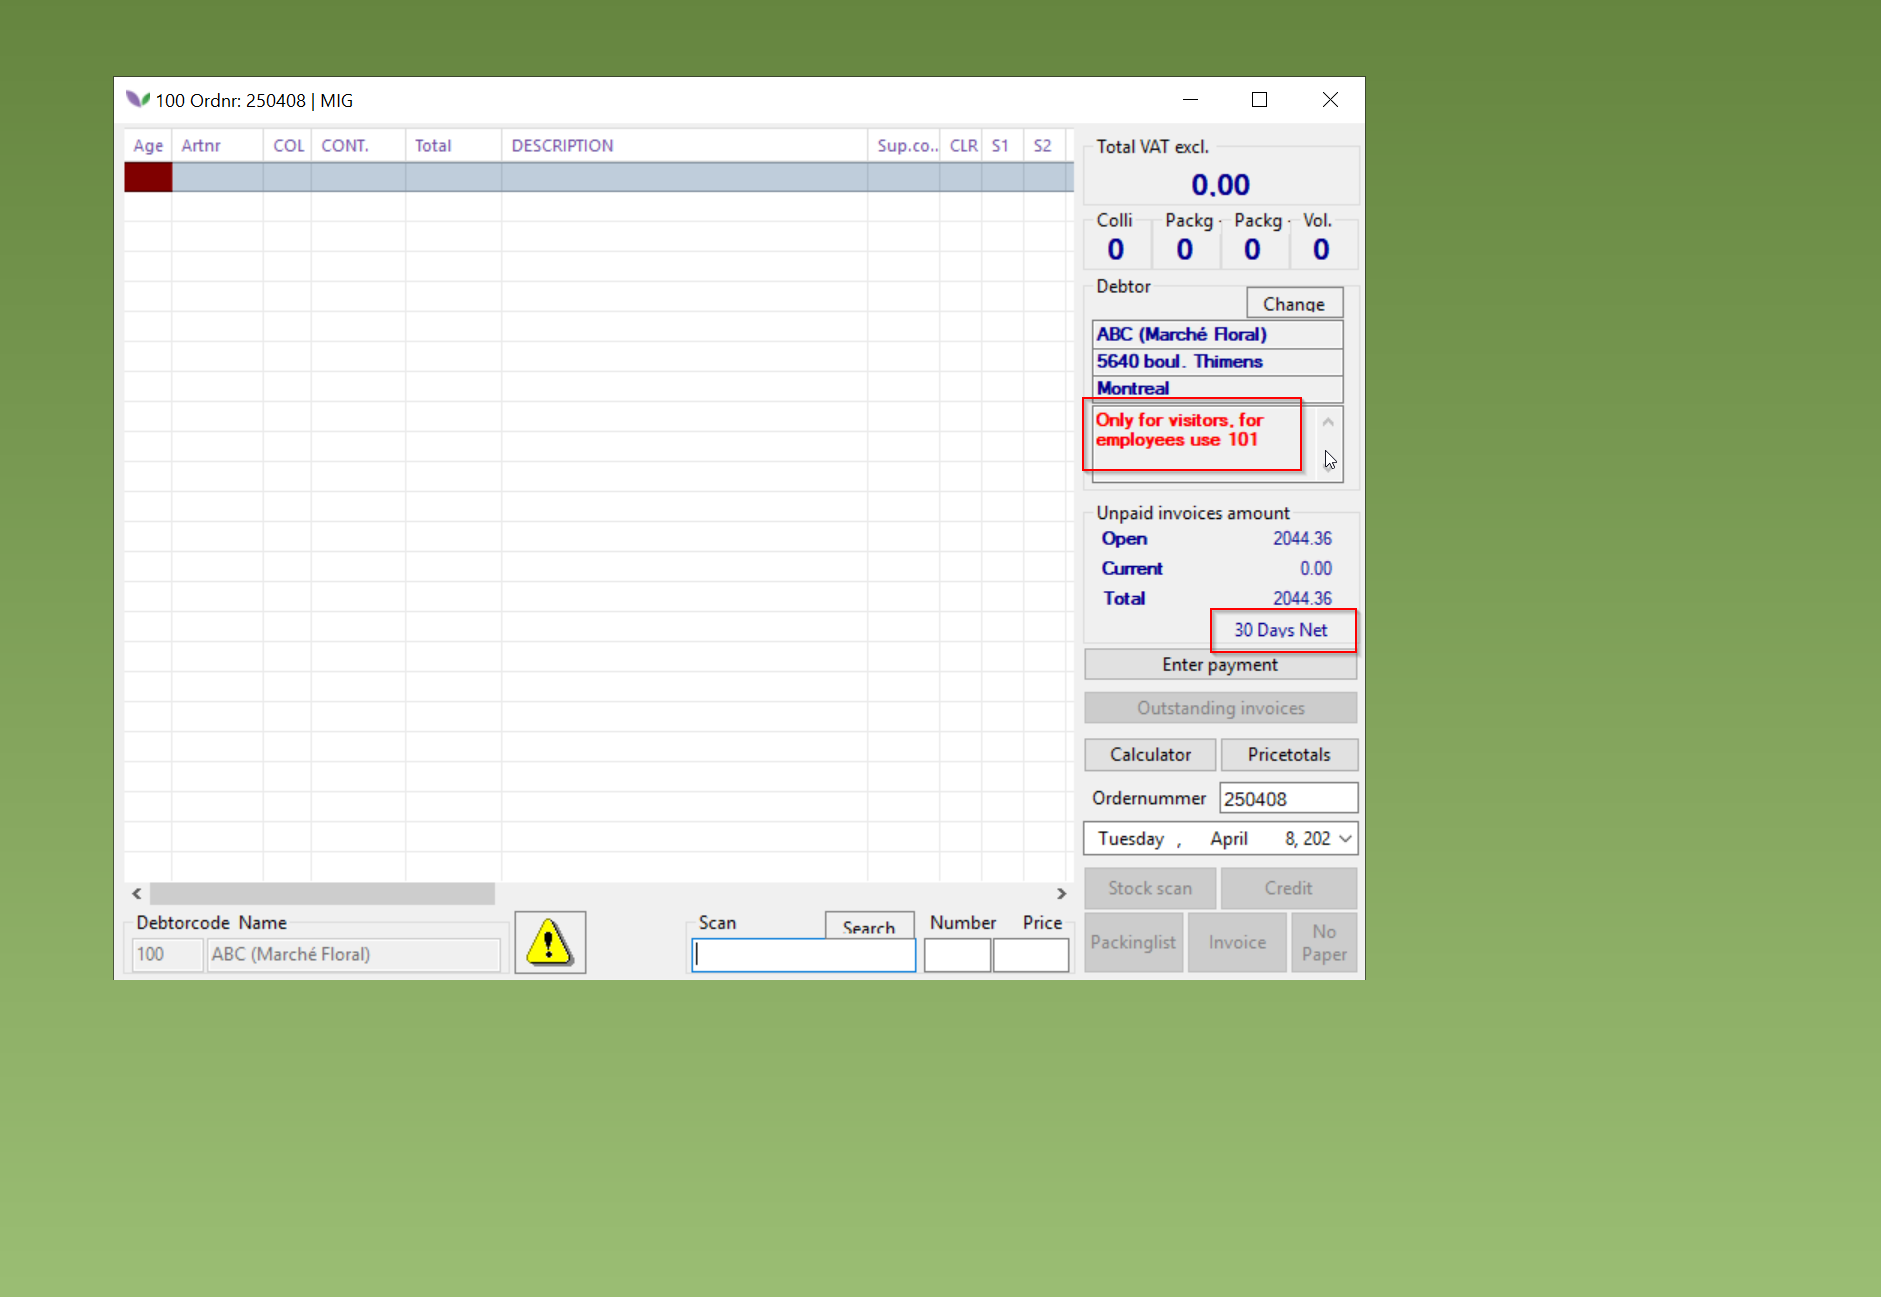Click the yellow warning triangle icon

[549, 942]
